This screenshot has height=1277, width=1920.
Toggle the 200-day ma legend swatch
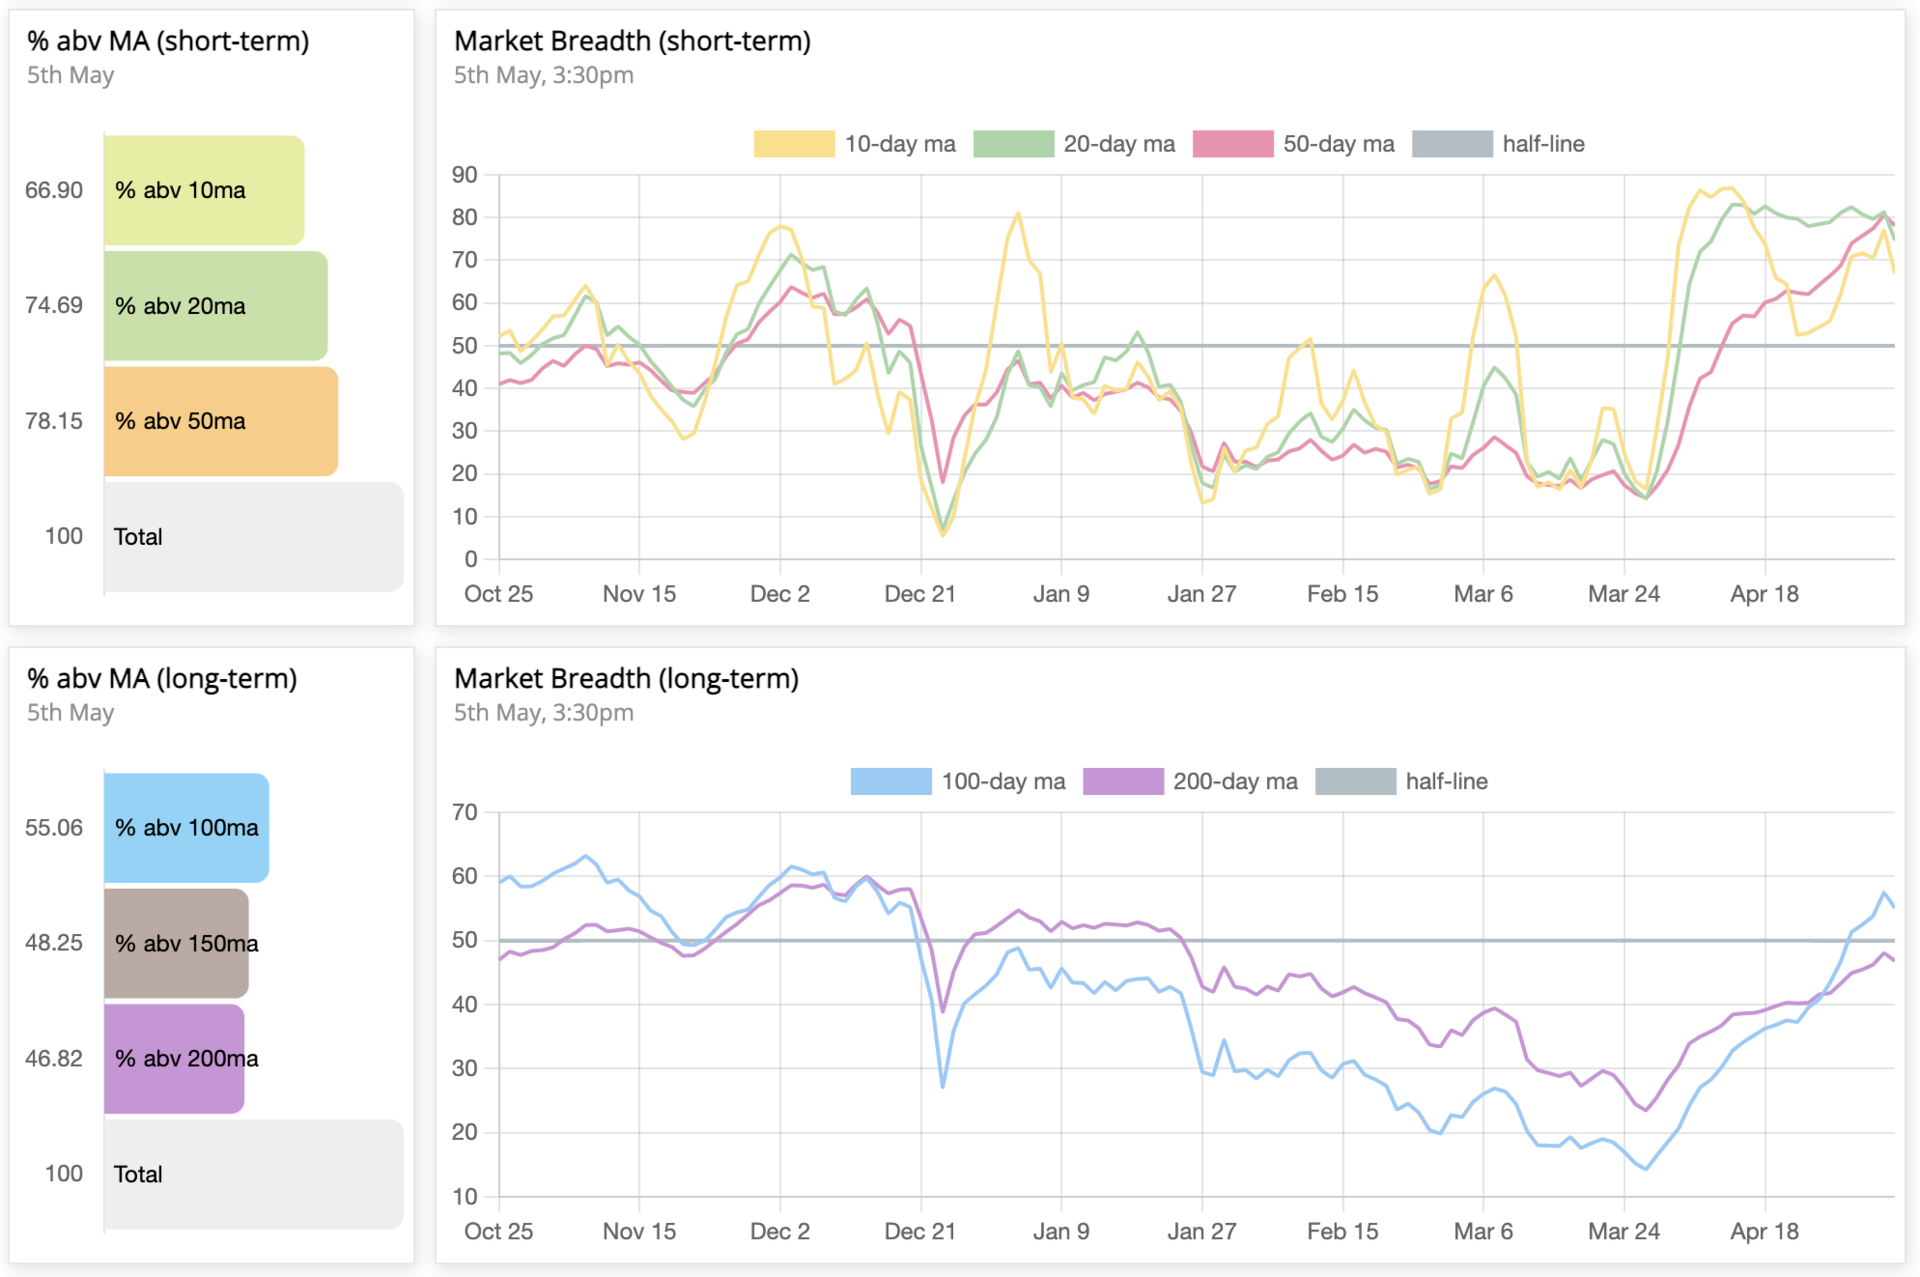[1123, 781]
